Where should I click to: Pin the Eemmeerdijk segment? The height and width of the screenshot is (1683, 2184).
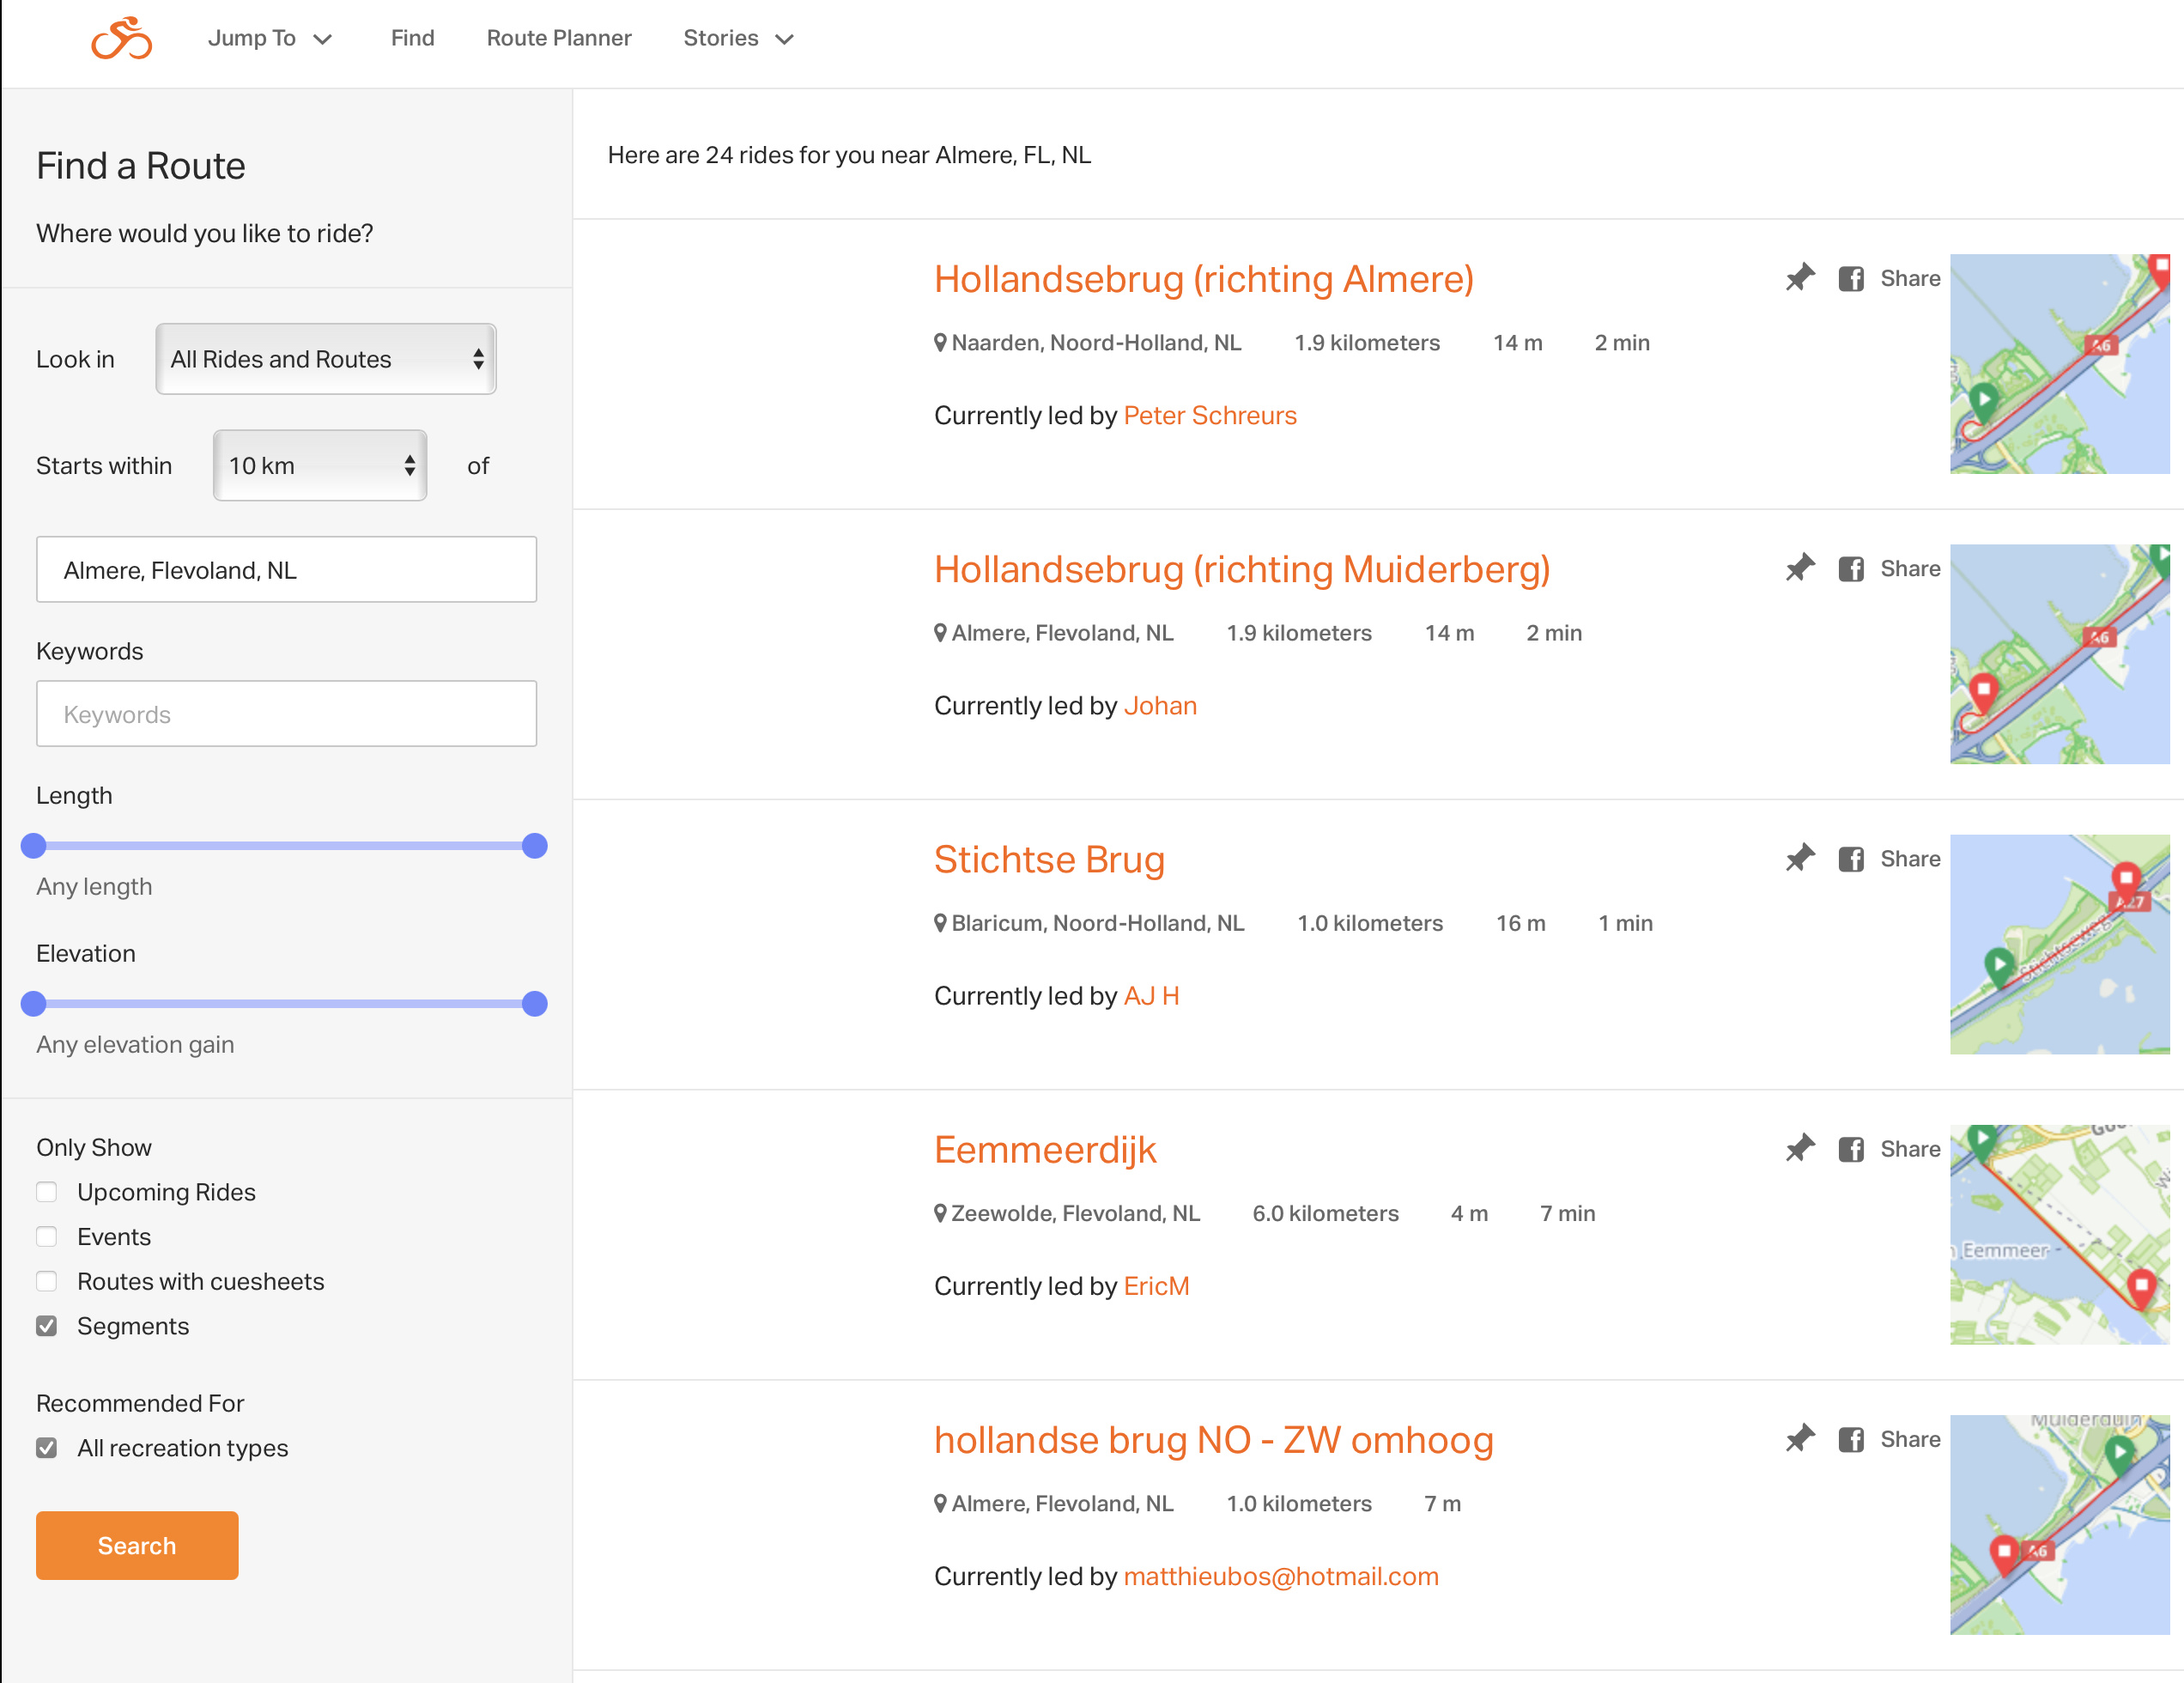[x=1800, y=1148]
